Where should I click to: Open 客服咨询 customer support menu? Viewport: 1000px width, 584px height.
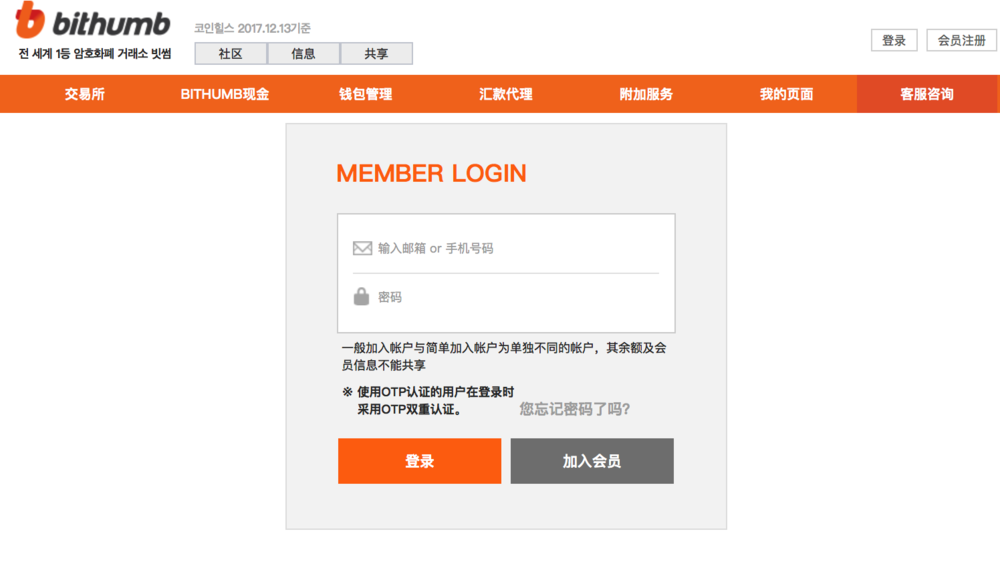[927, 94]
